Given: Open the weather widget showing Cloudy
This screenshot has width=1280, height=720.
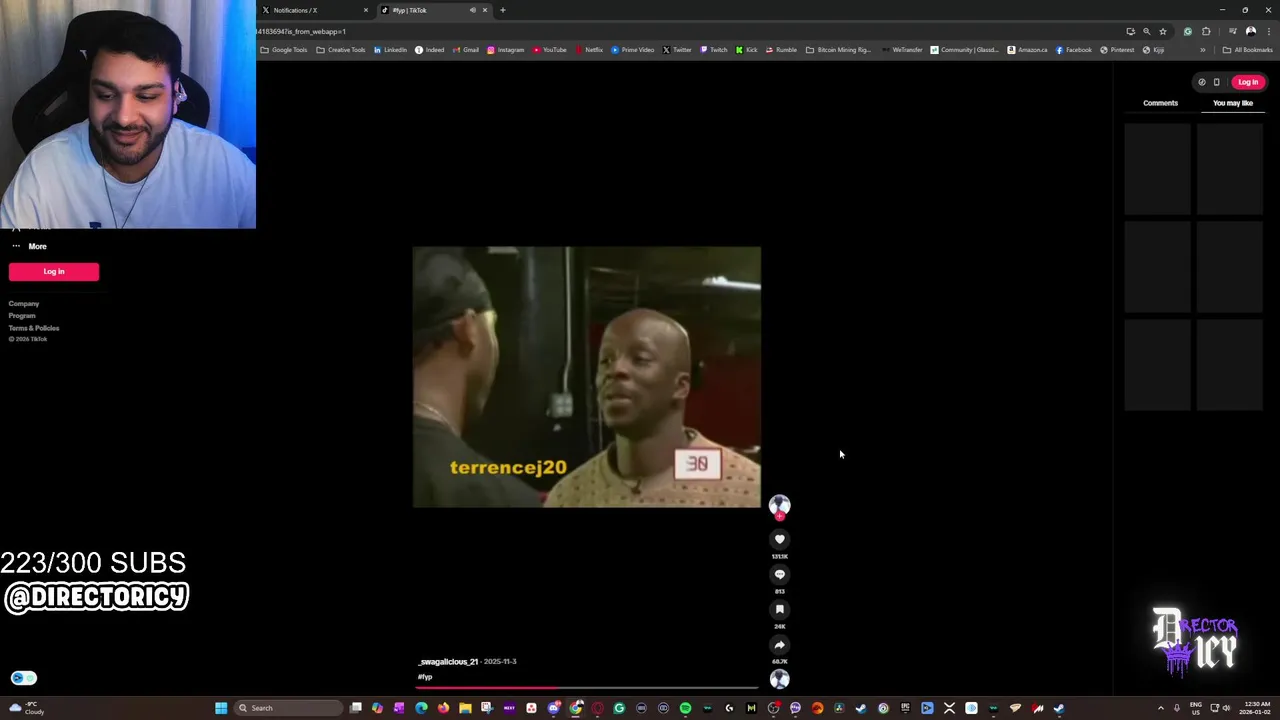Looking at the screenshot, I should 27,708.
